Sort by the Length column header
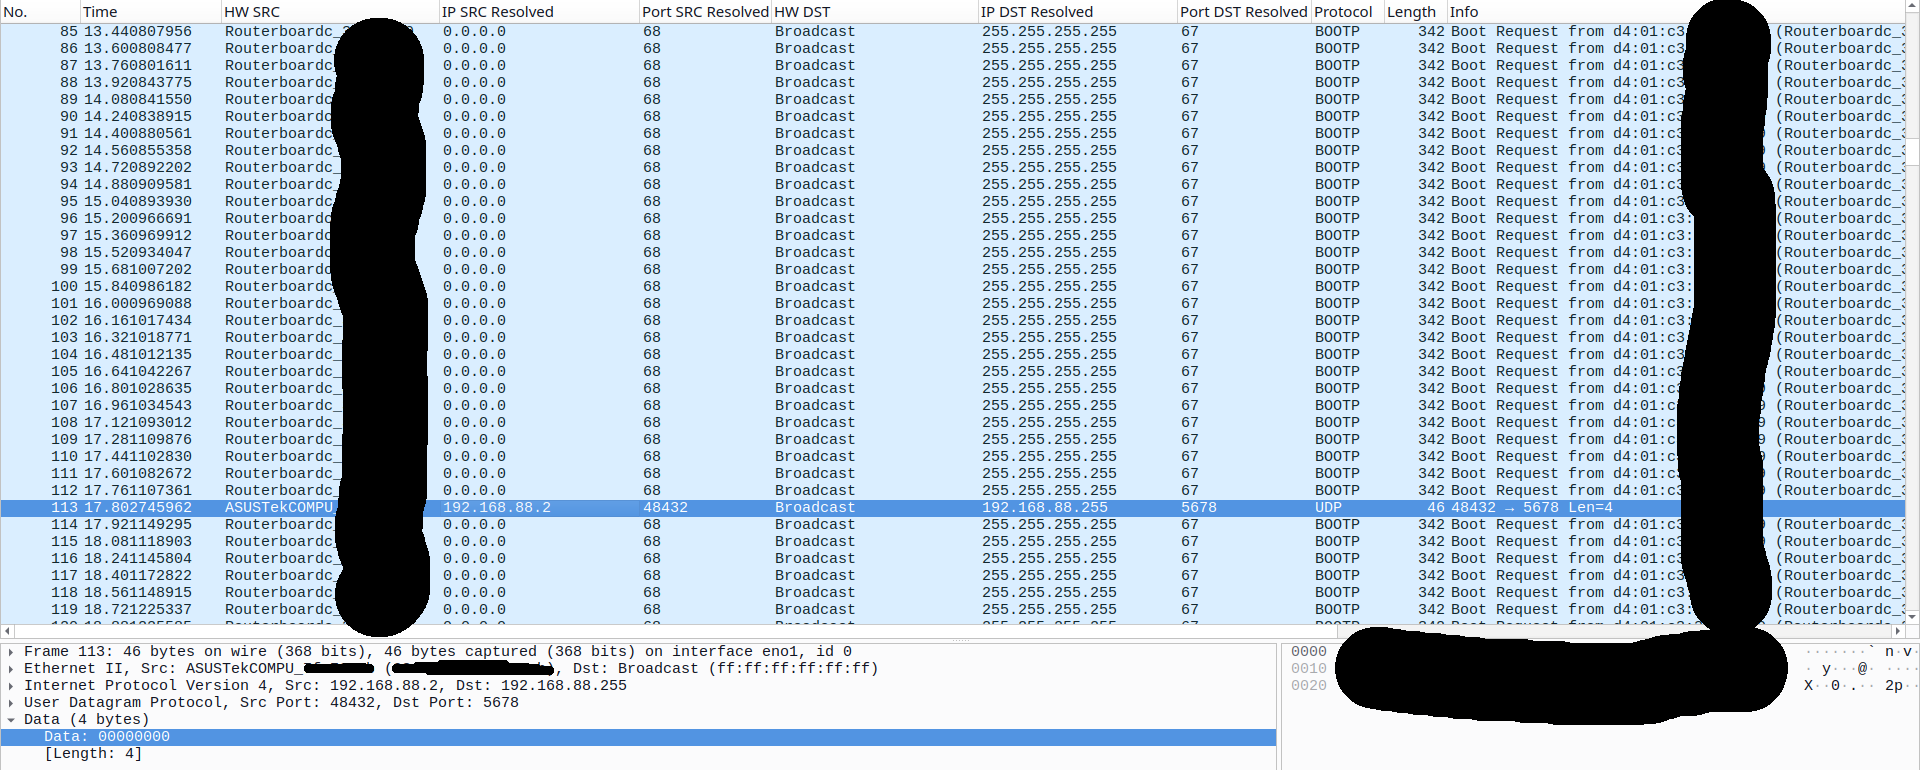This screenshot has height=770, width=1920. coord(1415,12)
